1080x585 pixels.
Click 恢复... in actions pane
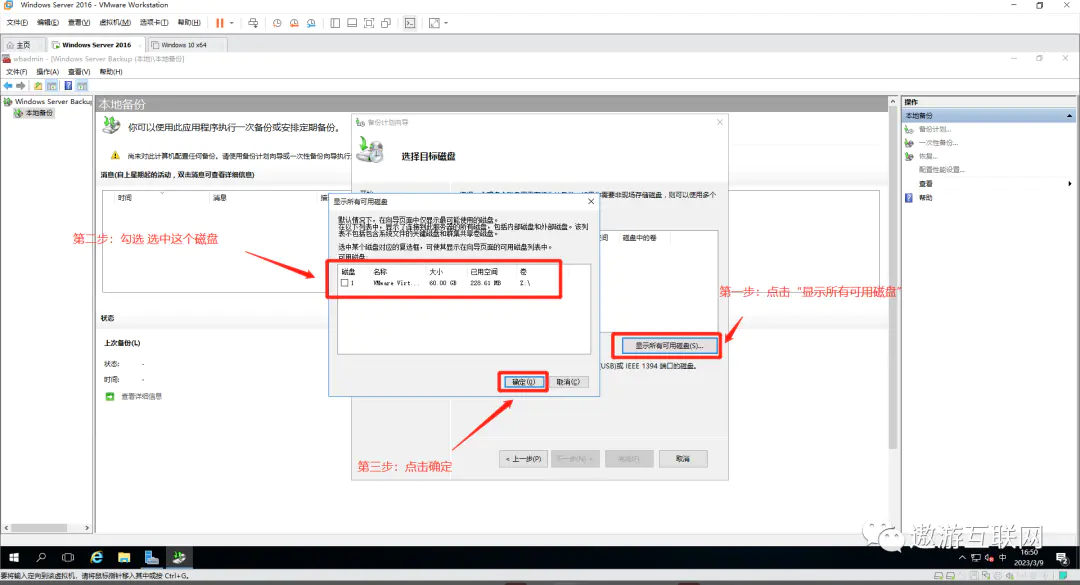coord(928,156)
